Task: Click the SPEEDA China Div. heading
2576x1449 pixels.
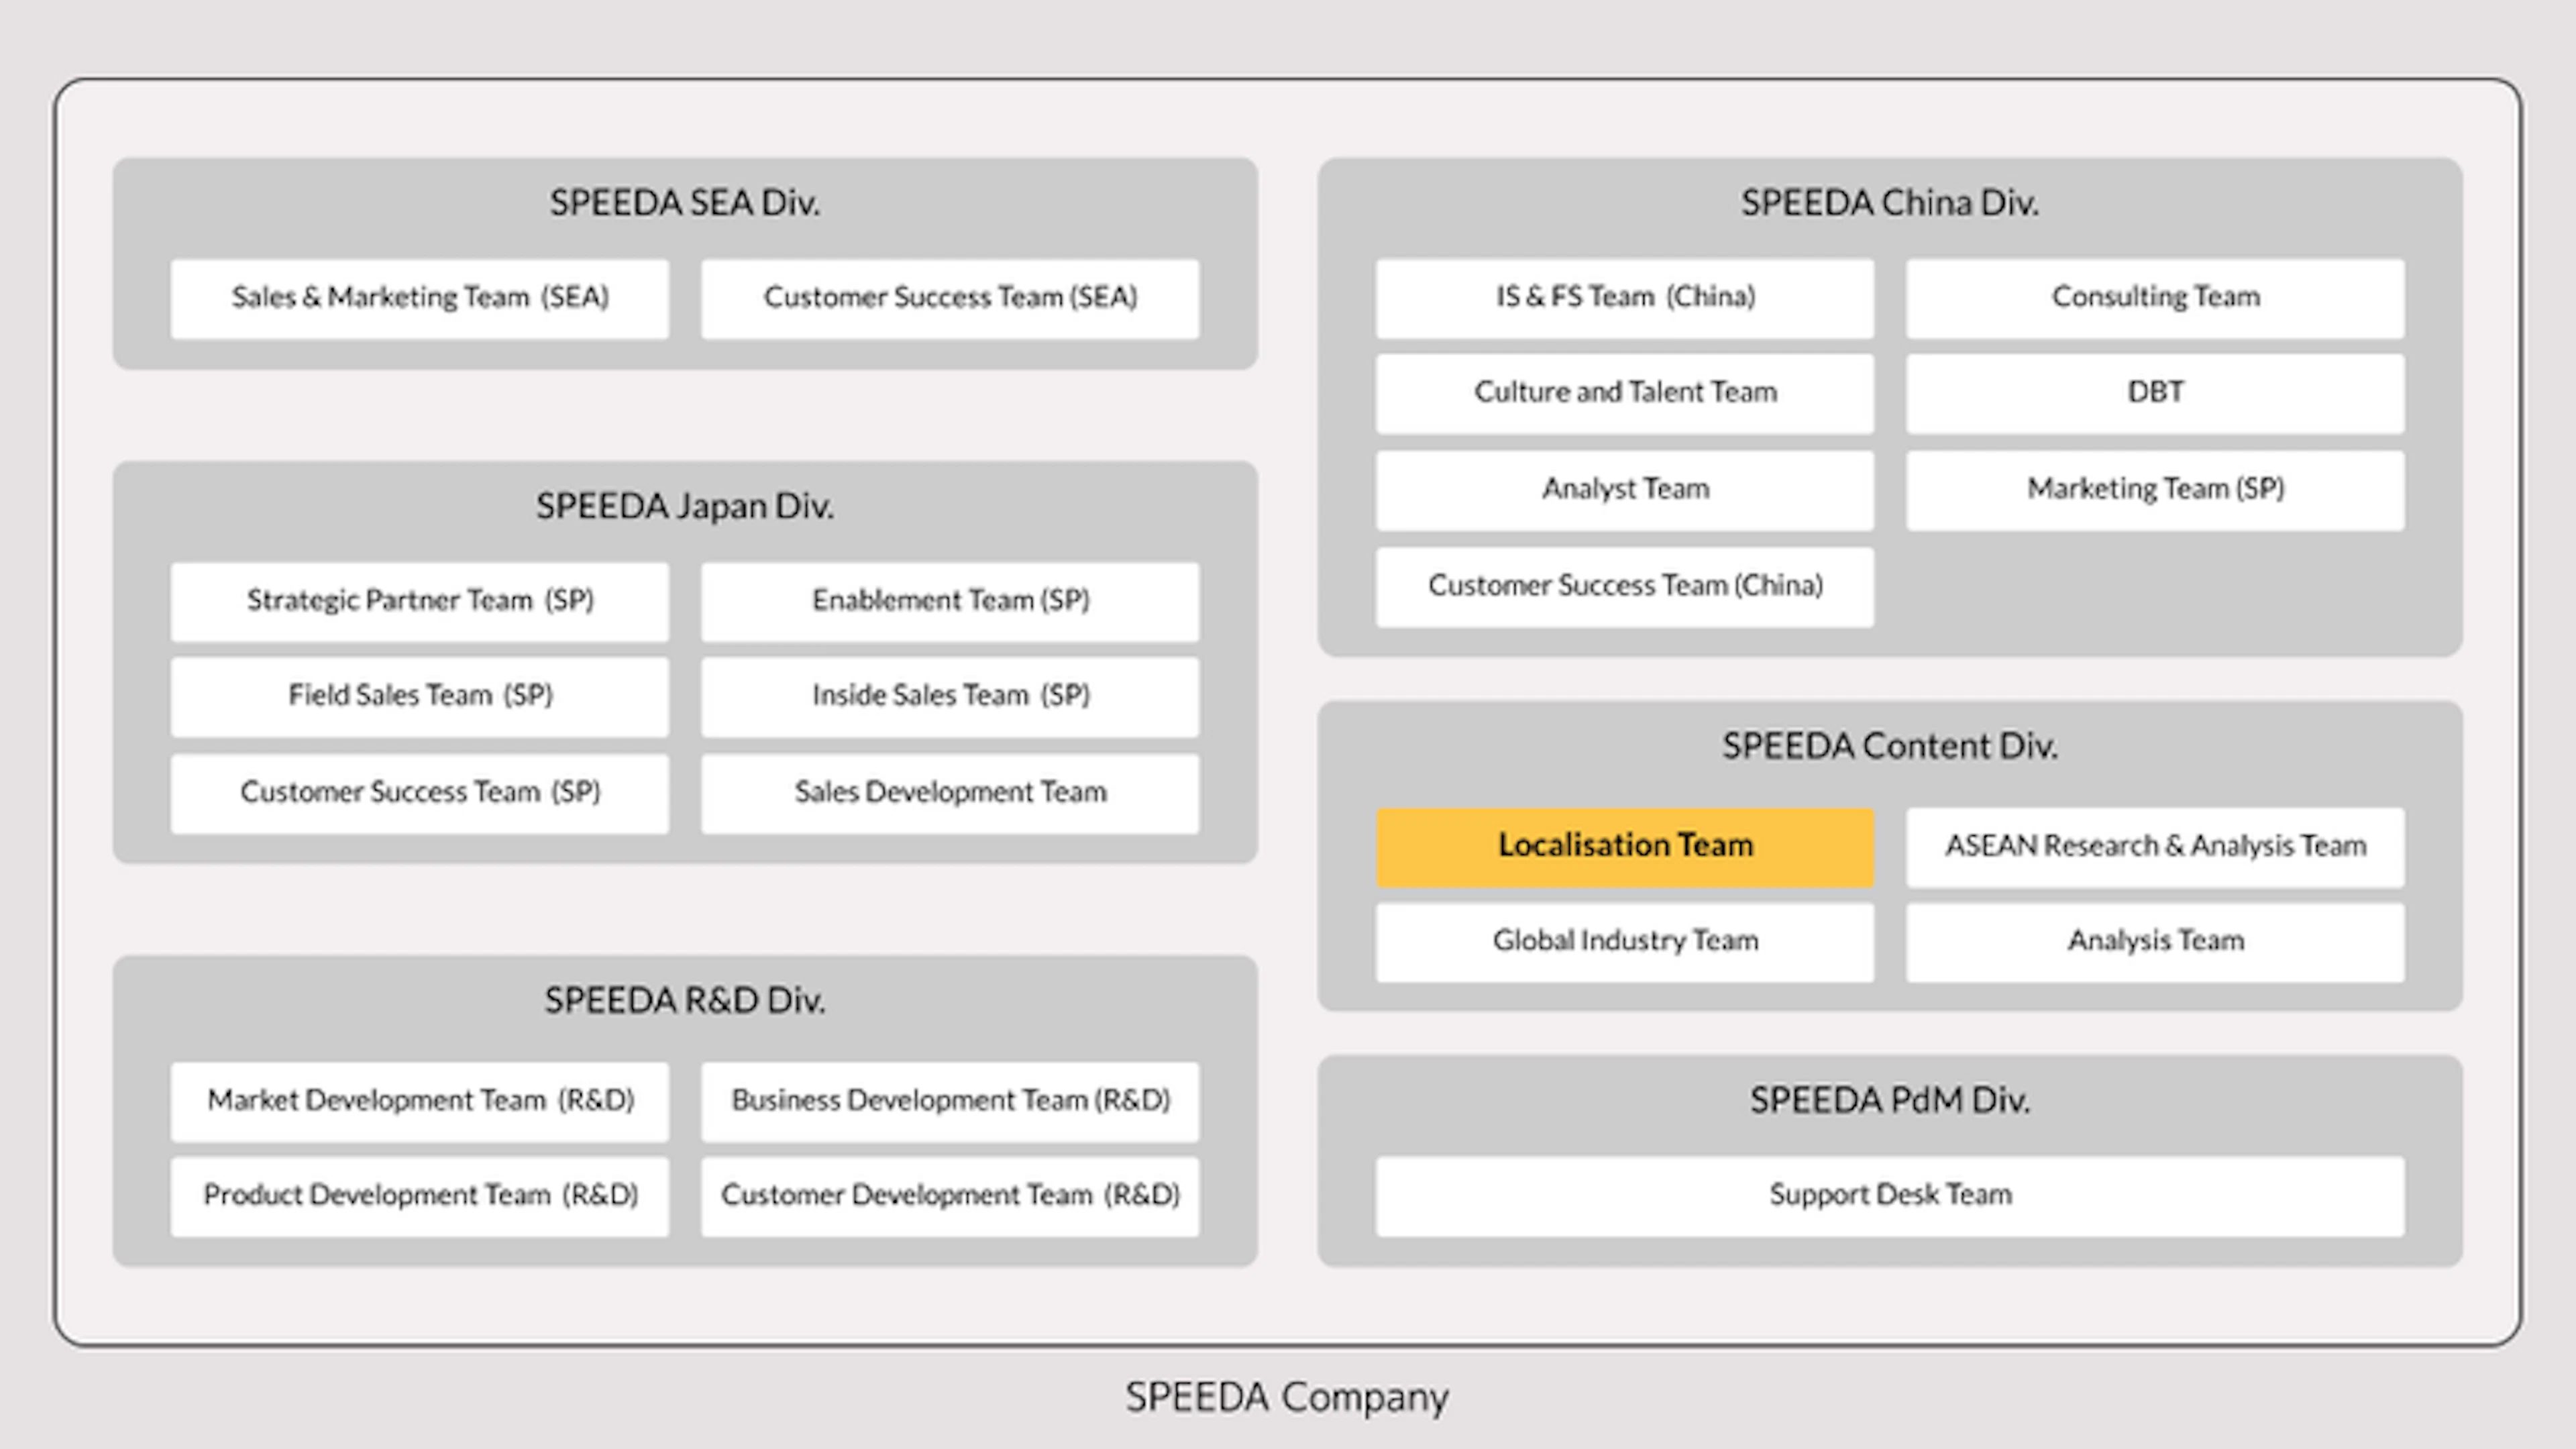Action: coord(1890,203)
